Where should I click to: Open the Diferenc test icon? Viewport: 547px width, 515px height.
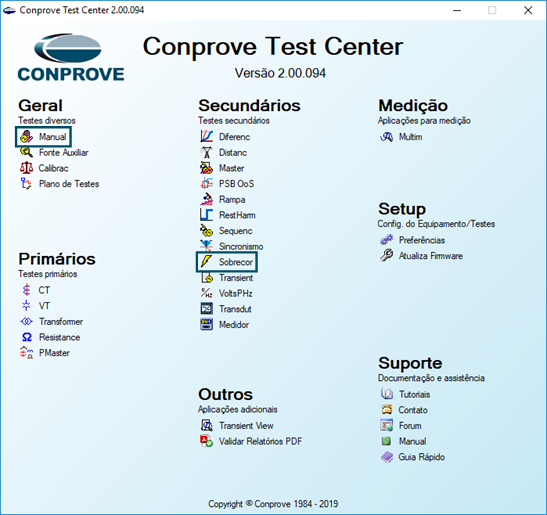click(x=207, y=136)
